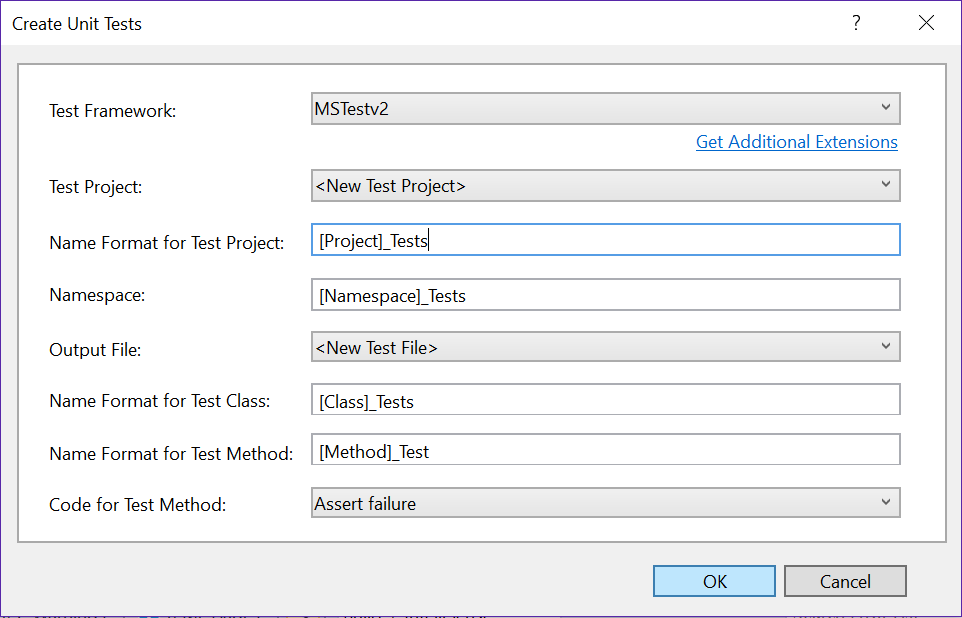
Task: Open the Get Additional Extensions link
Action: coord(796,142)
